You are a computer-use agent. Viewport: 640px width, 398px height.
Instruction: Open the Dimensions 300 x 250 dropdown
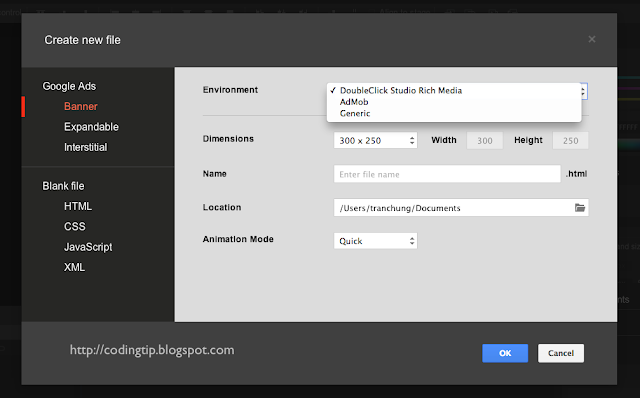click(376, 140)
